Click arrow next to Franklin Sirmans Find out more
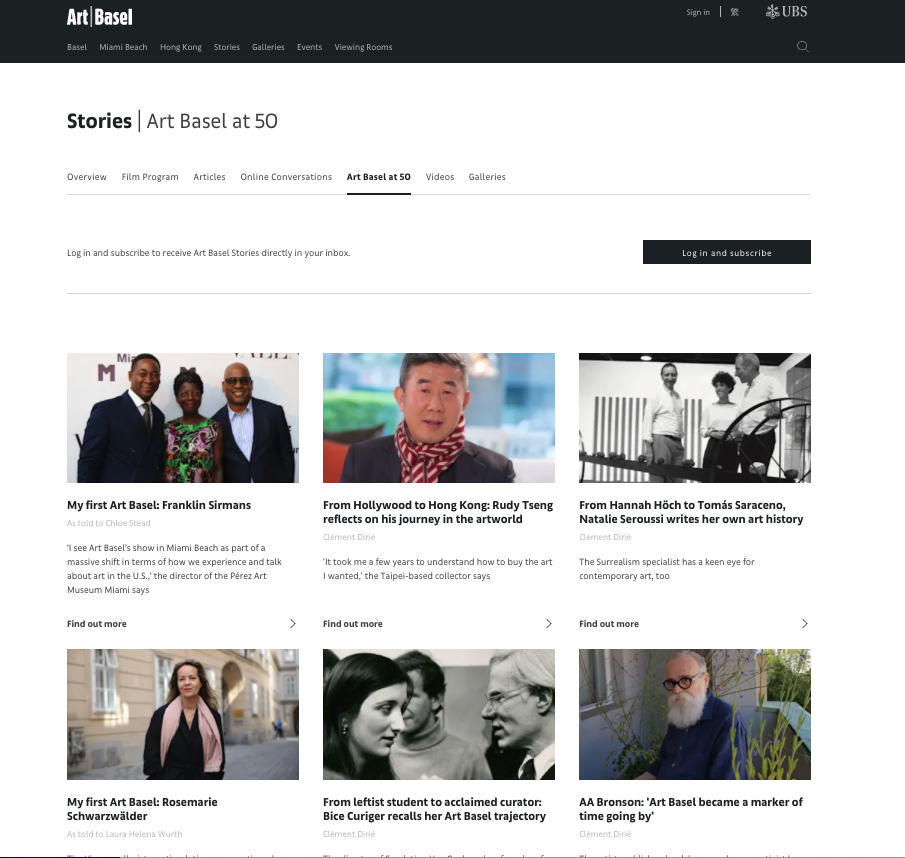Screen dimensions: 905x858 tap(293, 624)
